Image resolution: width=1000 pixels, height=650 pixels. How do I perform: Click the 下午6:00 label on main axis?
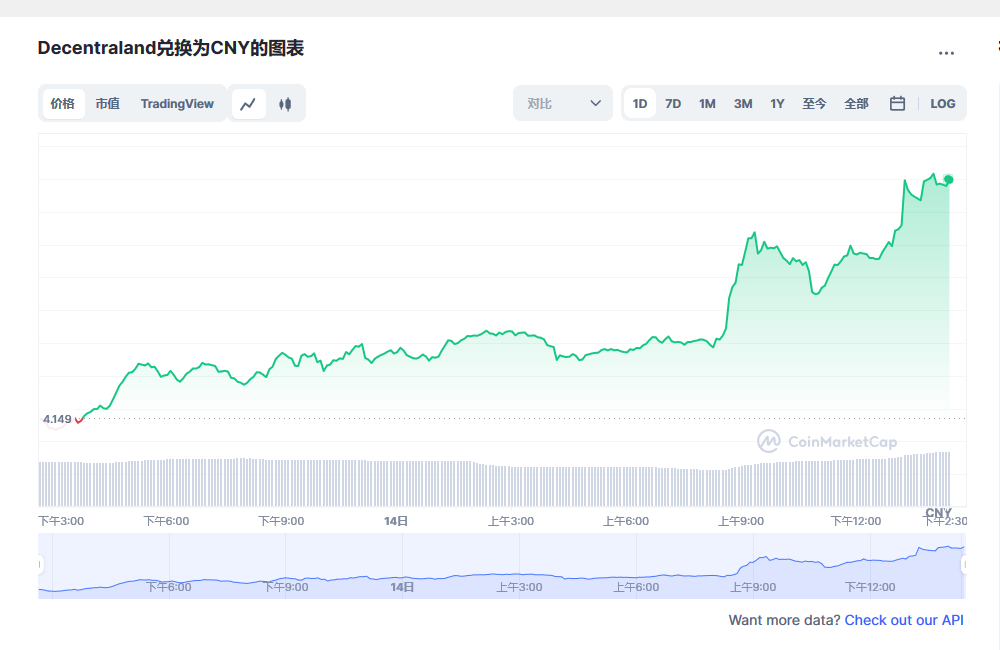click(166, 521)
